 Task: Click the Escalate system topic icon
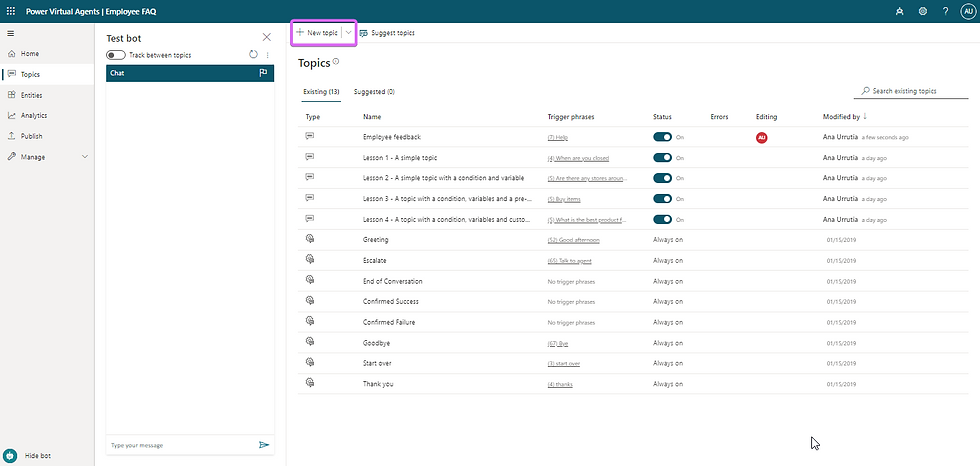[x=309, y=259]
